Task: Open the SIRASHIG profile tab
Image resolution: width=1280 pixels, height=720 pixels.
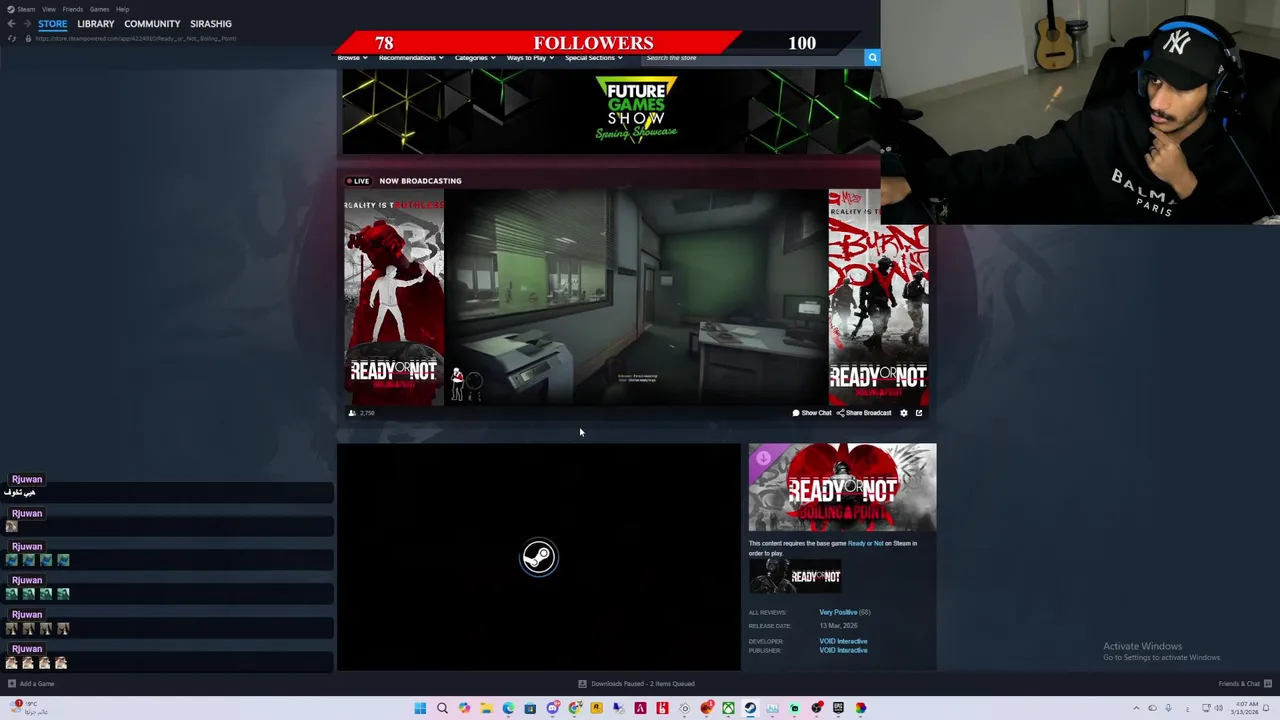Action: (x=211, y=24)
